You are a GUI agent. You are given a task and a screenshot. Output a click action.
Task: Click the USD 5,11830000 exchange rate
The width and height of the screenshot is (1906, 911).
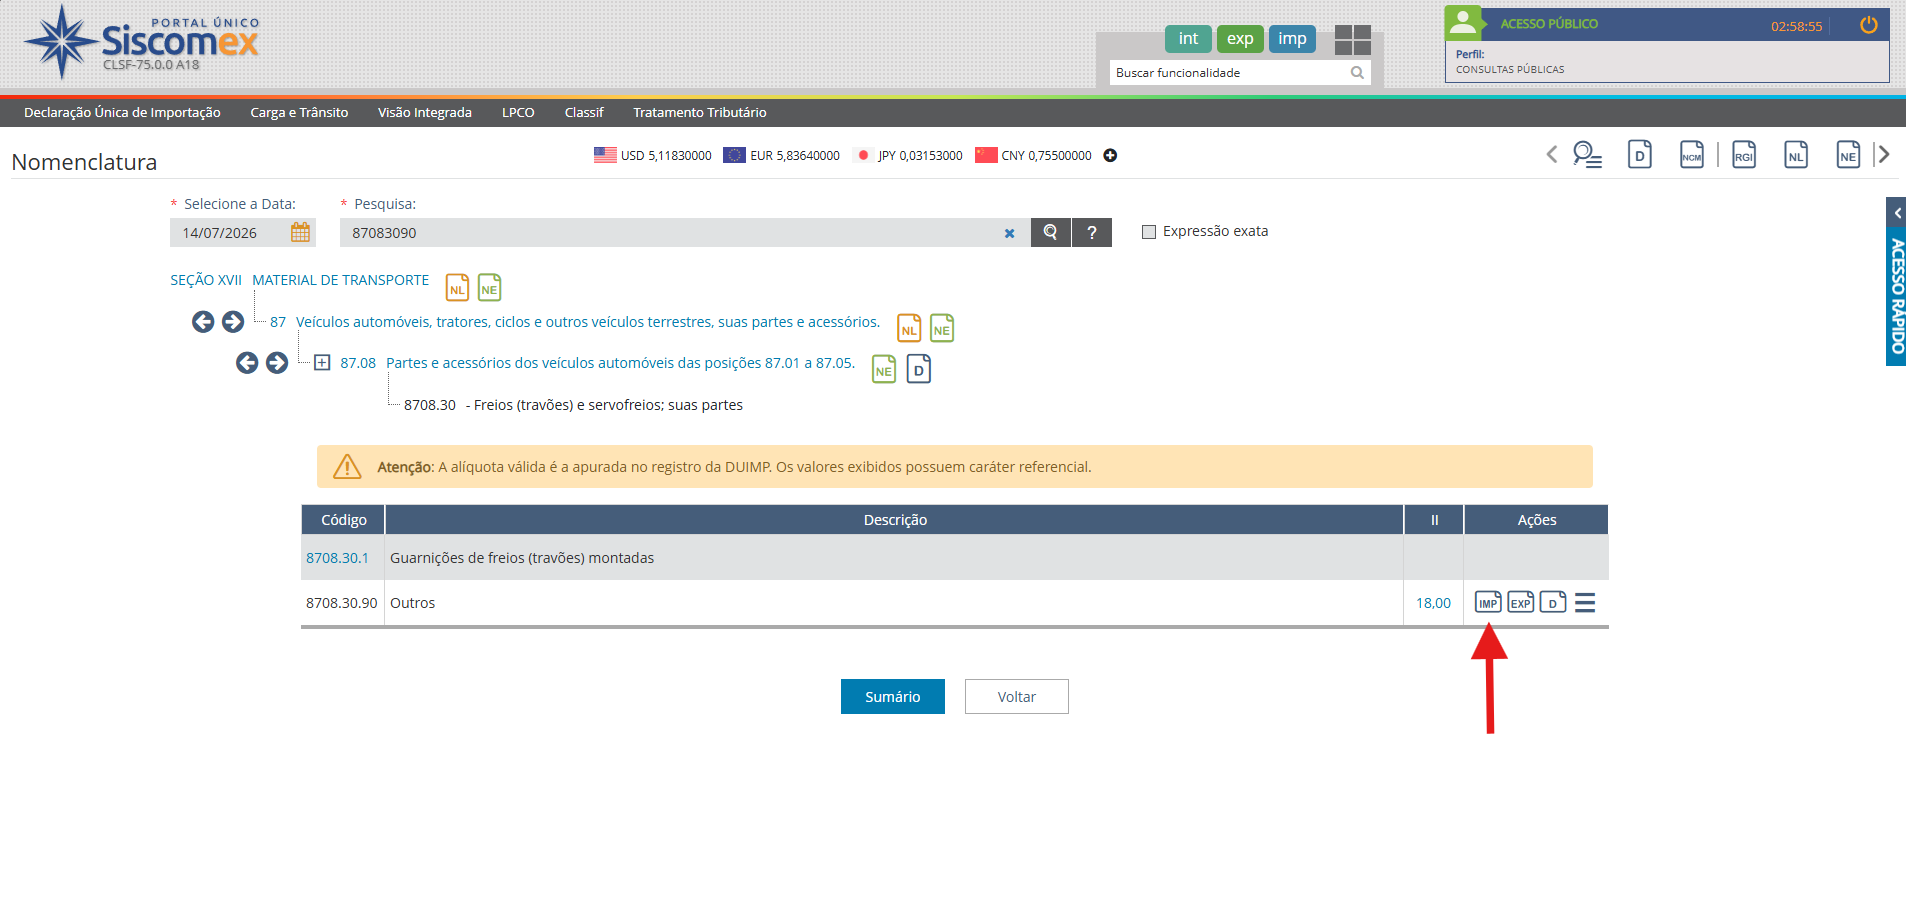653,155
